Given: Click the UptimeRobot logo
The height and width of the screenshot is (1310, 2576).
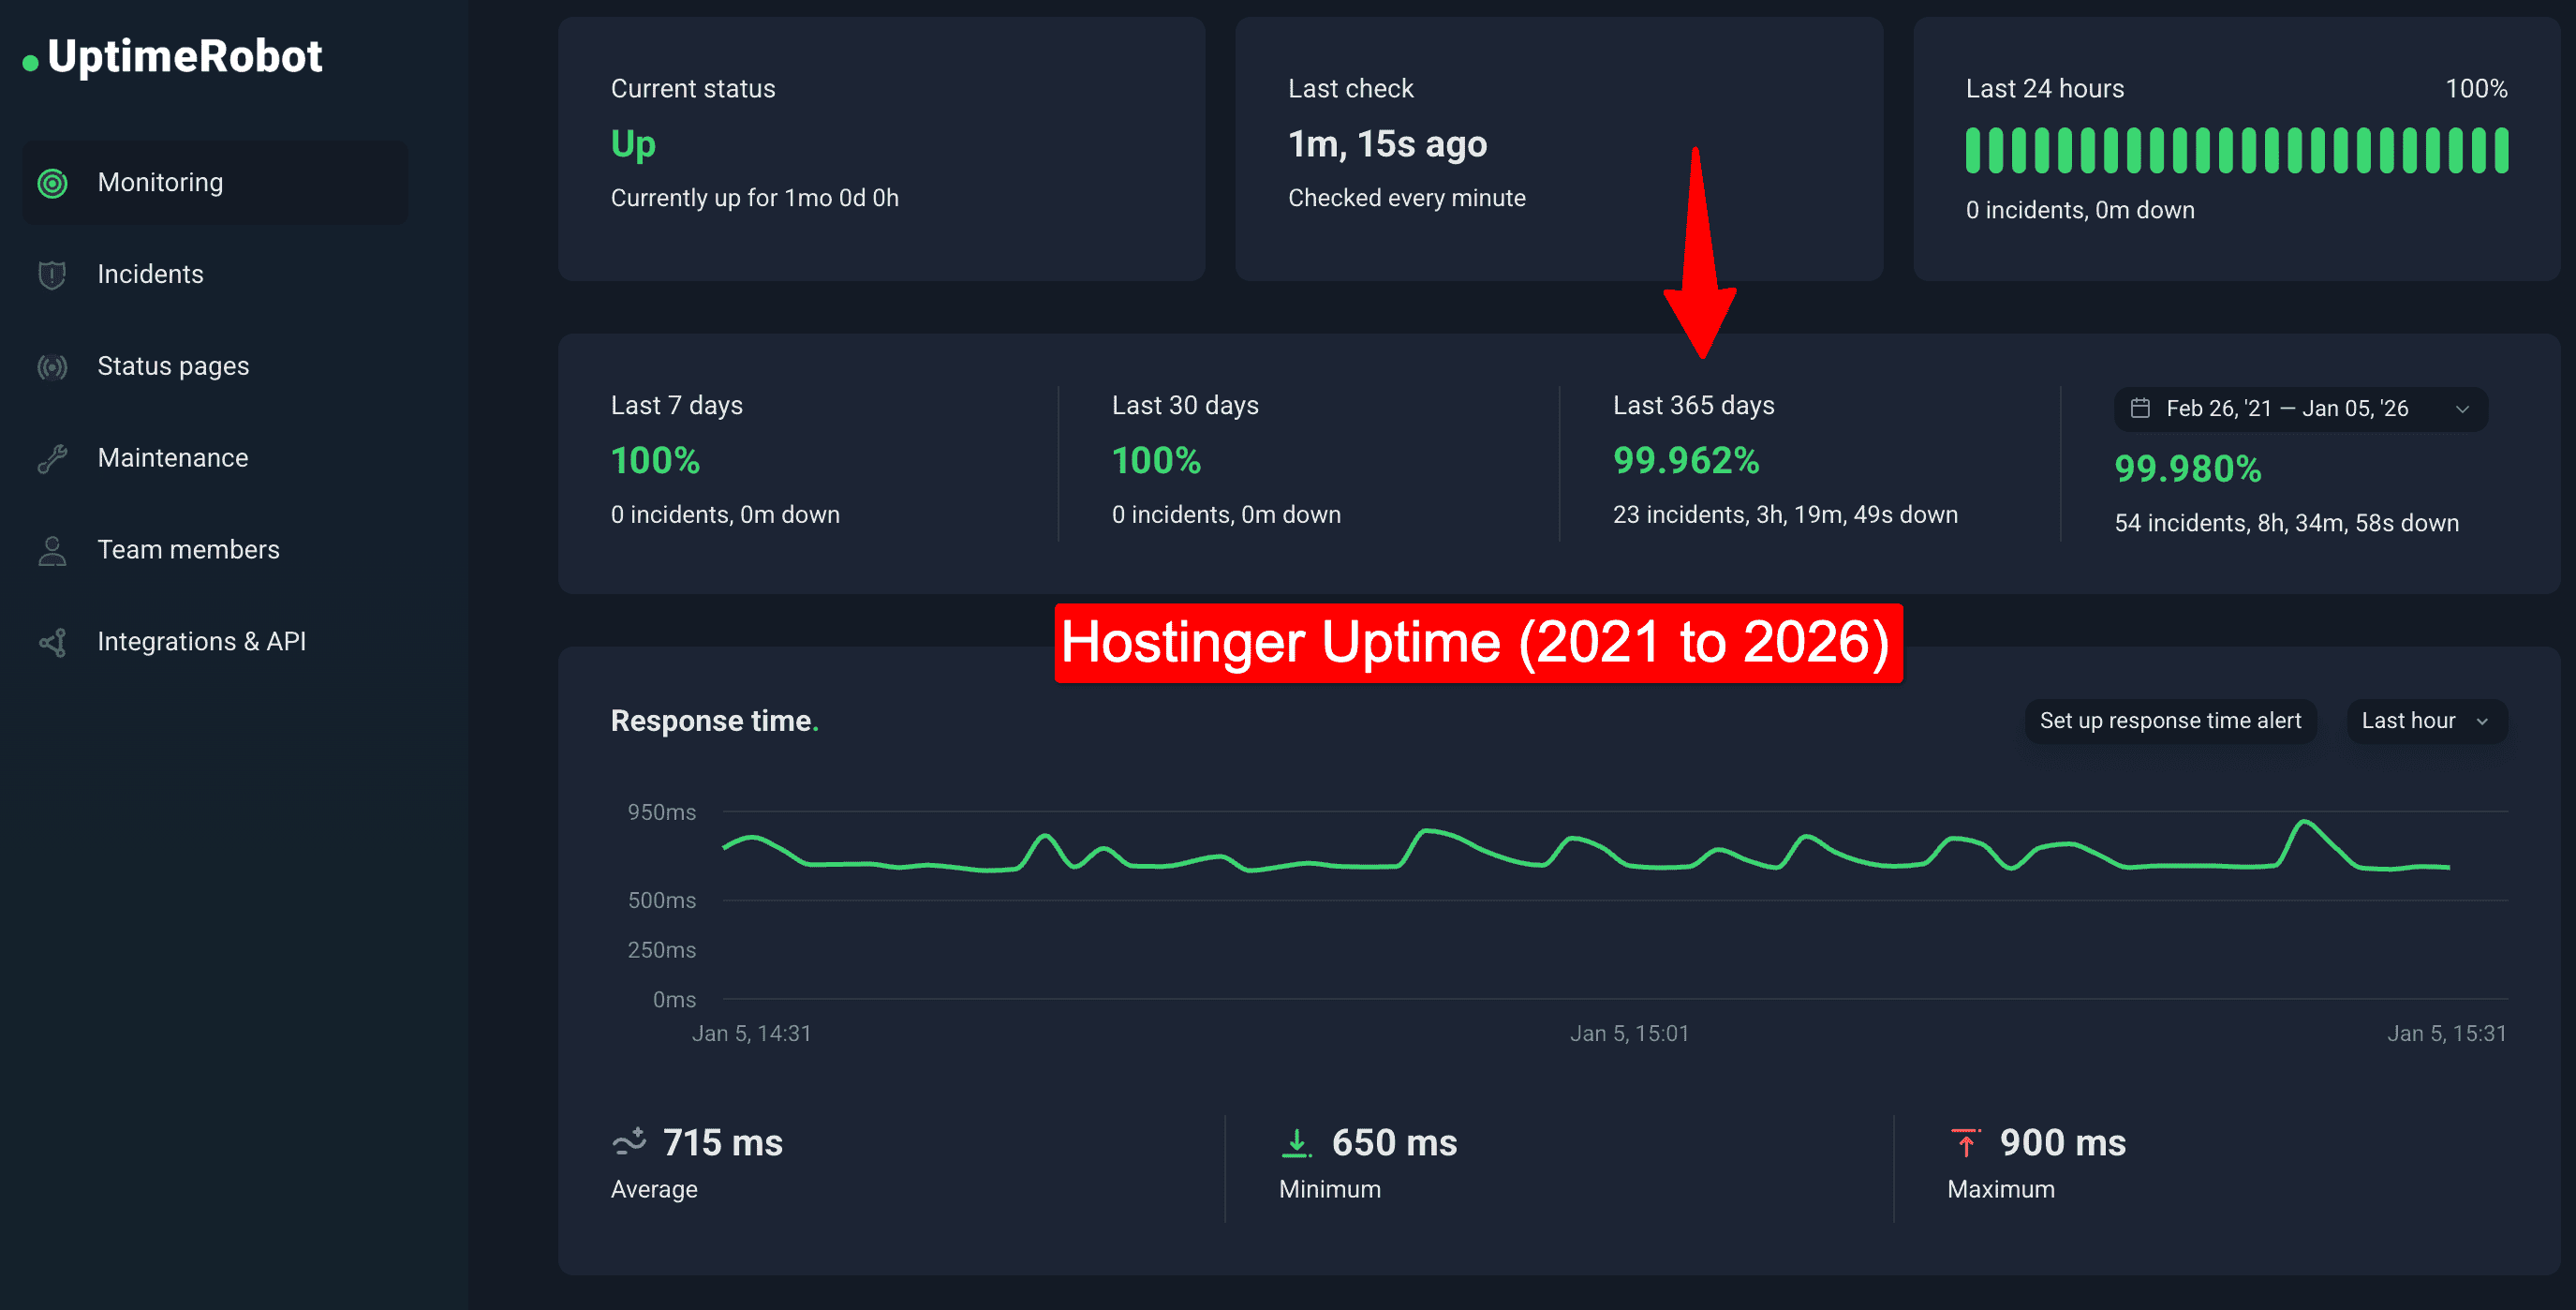Looking at the screenshot, I should [172, 56].
